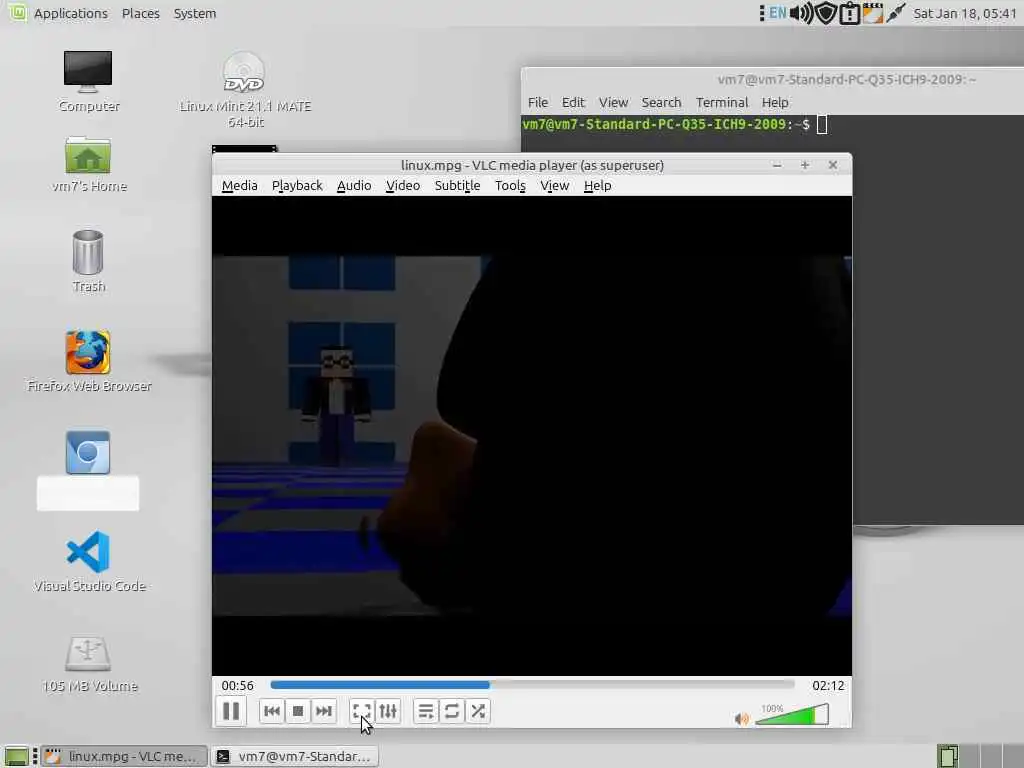Open the clock calendar Sat Jan 18
The height and width of the screenshot is (768, 1024).
pyautogui.click(x=965, y=13)
